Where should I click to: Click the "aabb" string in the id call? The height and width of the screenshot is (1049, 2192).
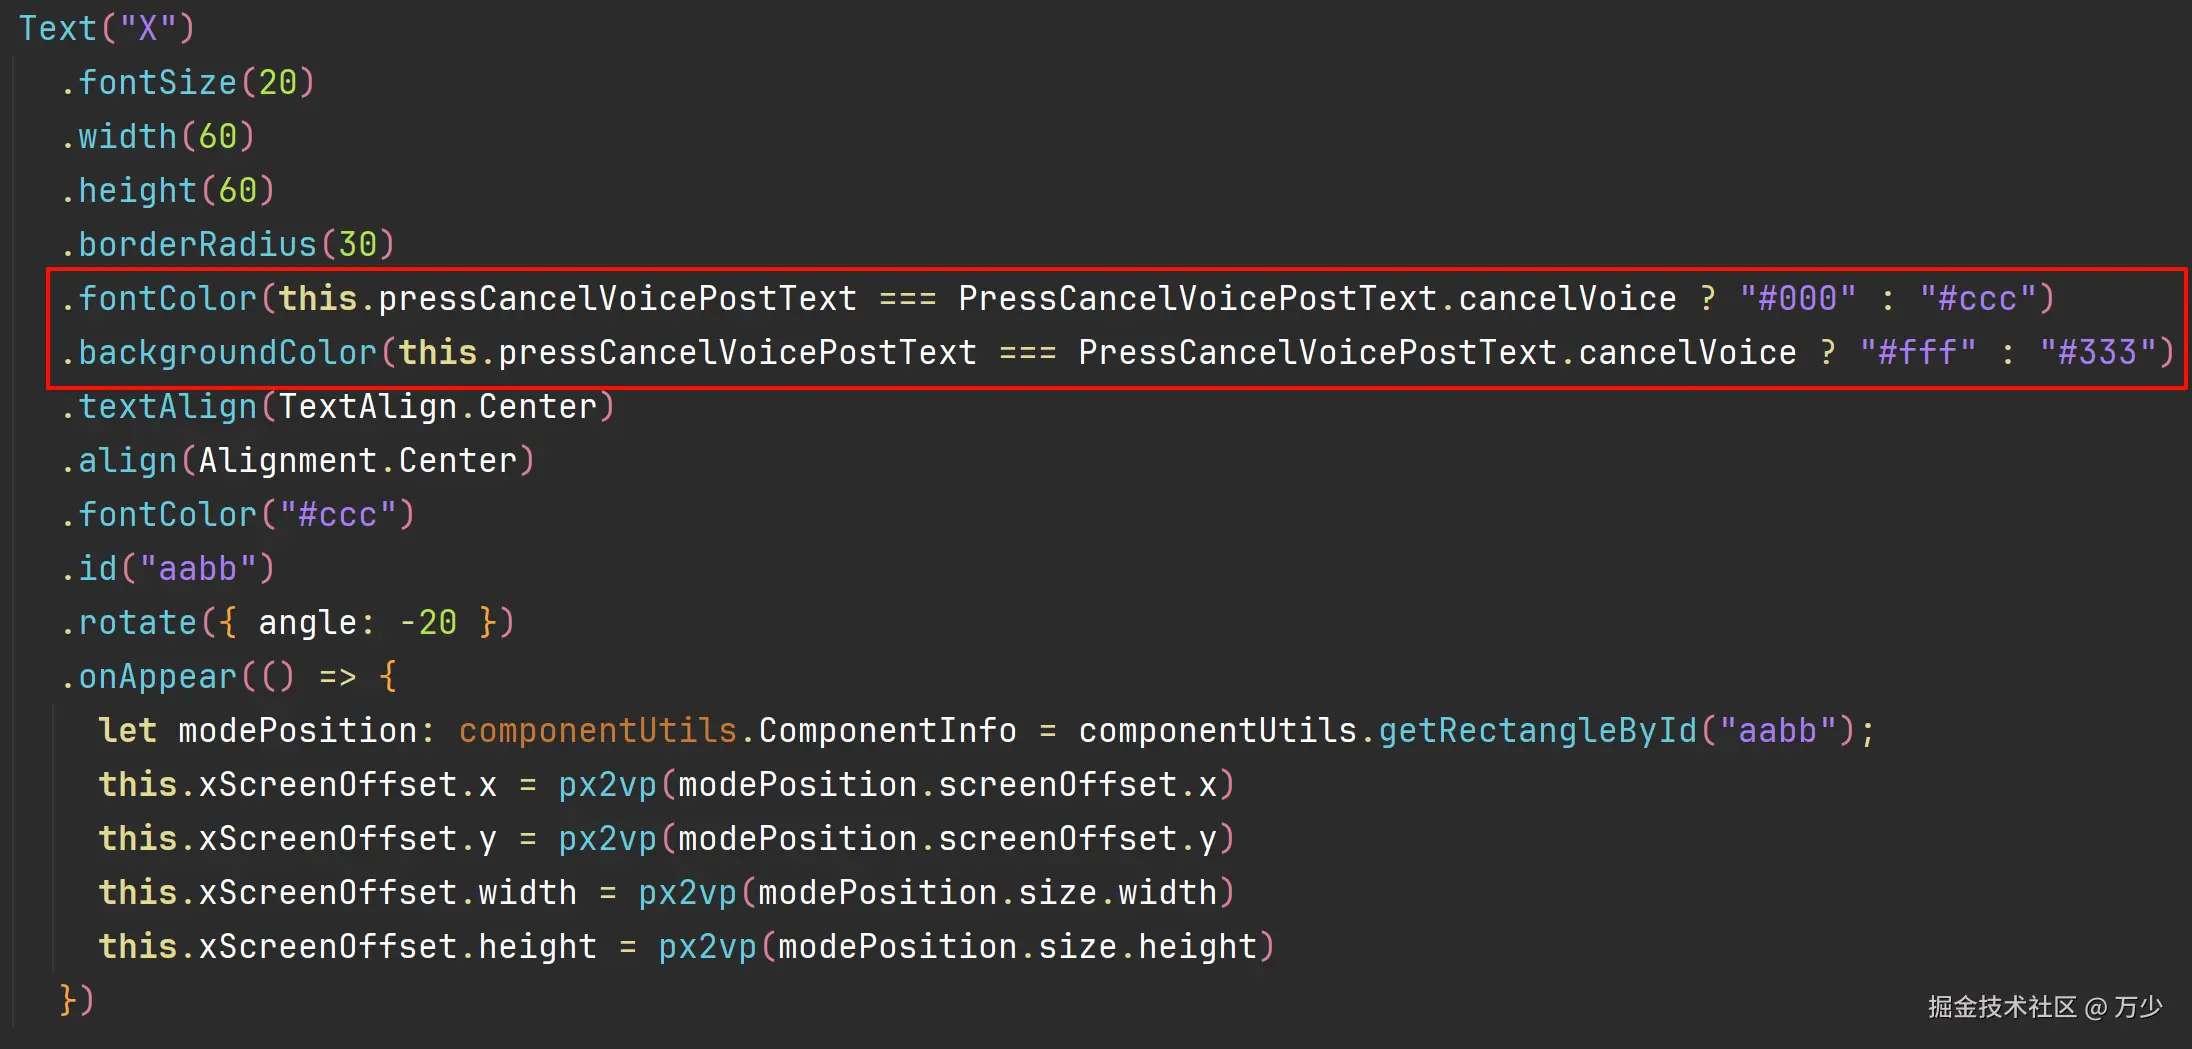197,568
